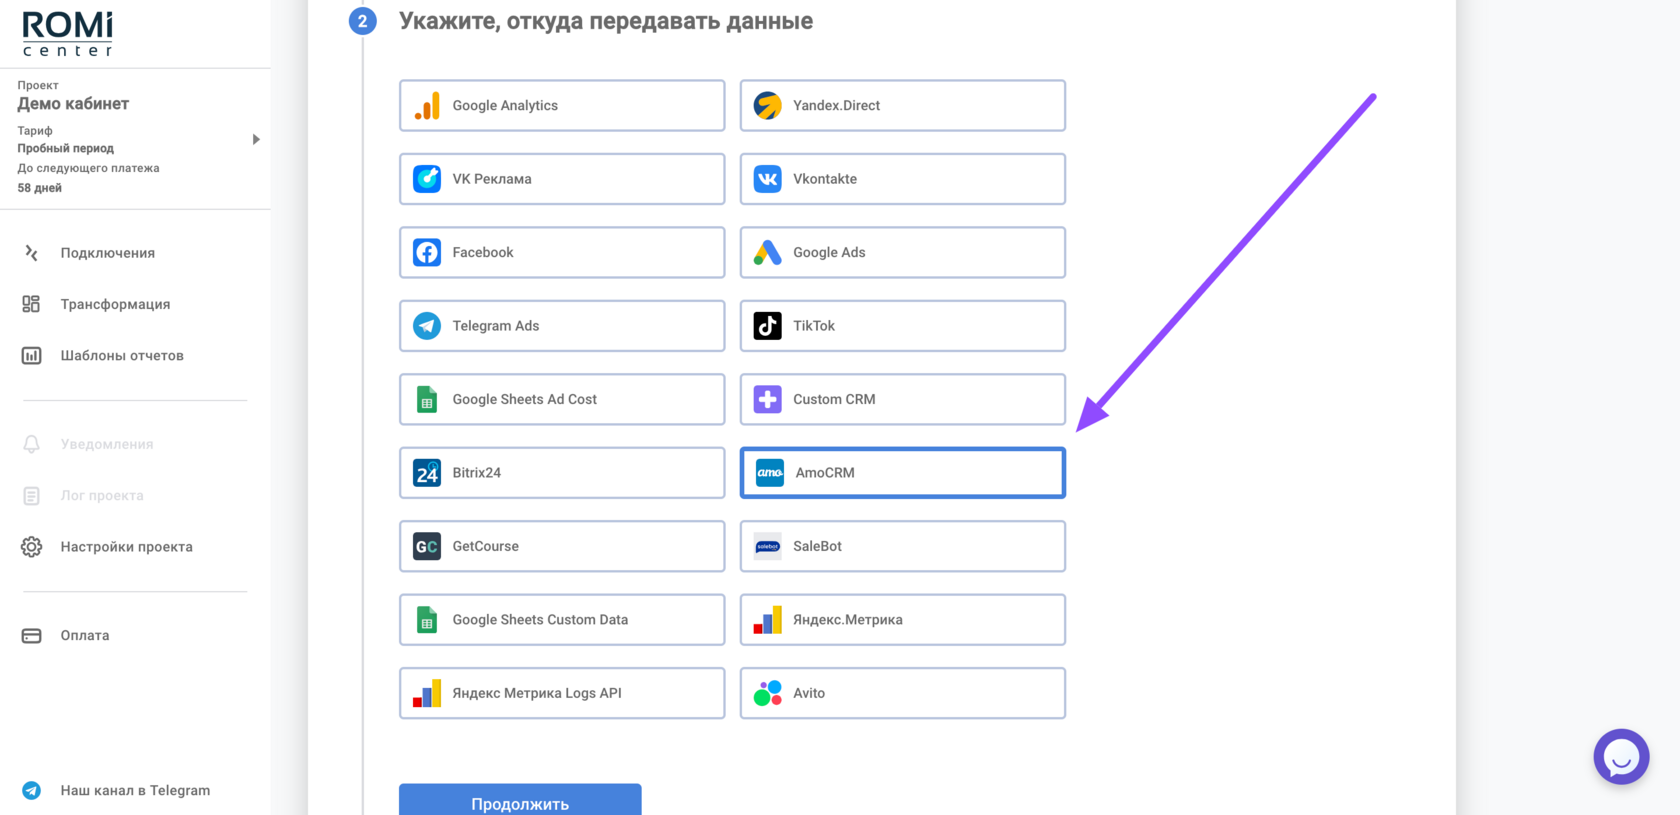Pick the Avito source label
This screenshot has height=815, width=1680.
[809, 693]
